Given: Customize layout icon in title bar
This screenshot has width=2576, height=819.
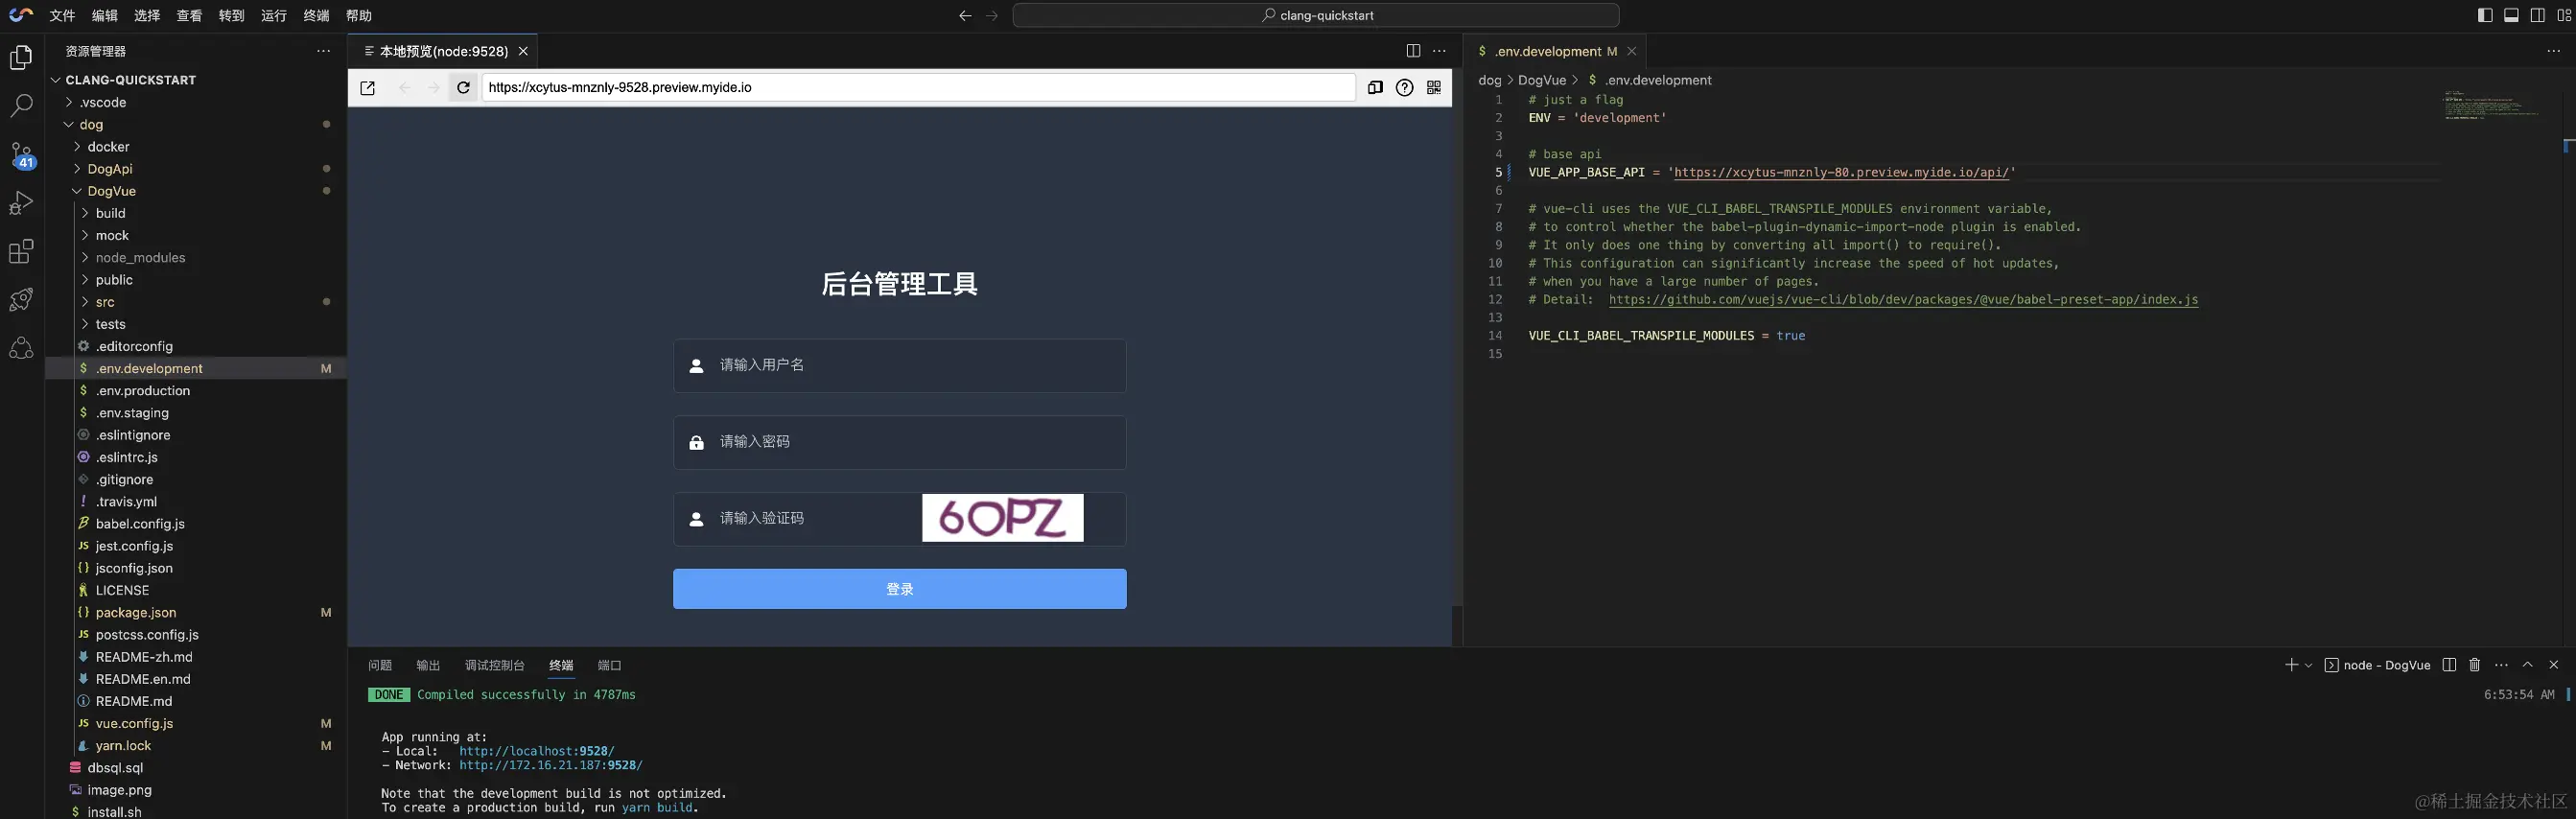Looking at the screenshot, I should tap(2564, 16).
